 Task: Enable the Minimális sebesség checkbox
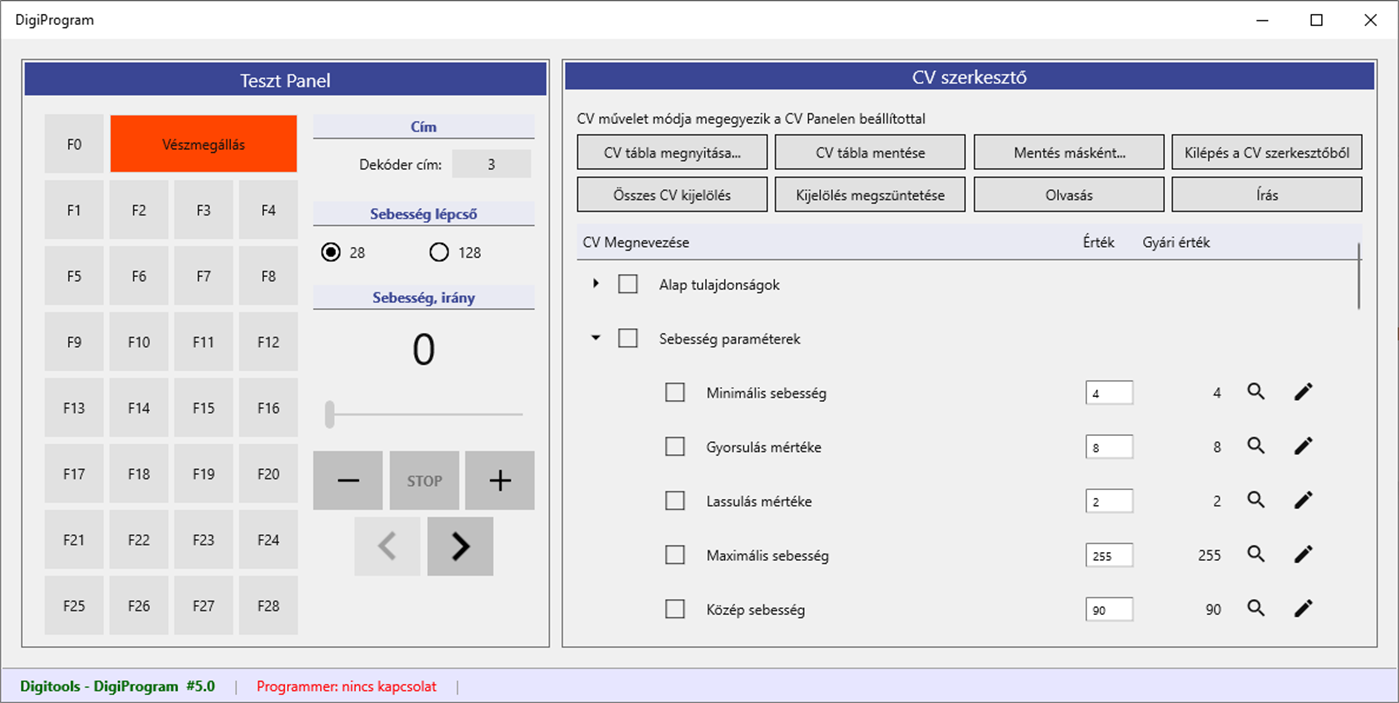point(674,392)
